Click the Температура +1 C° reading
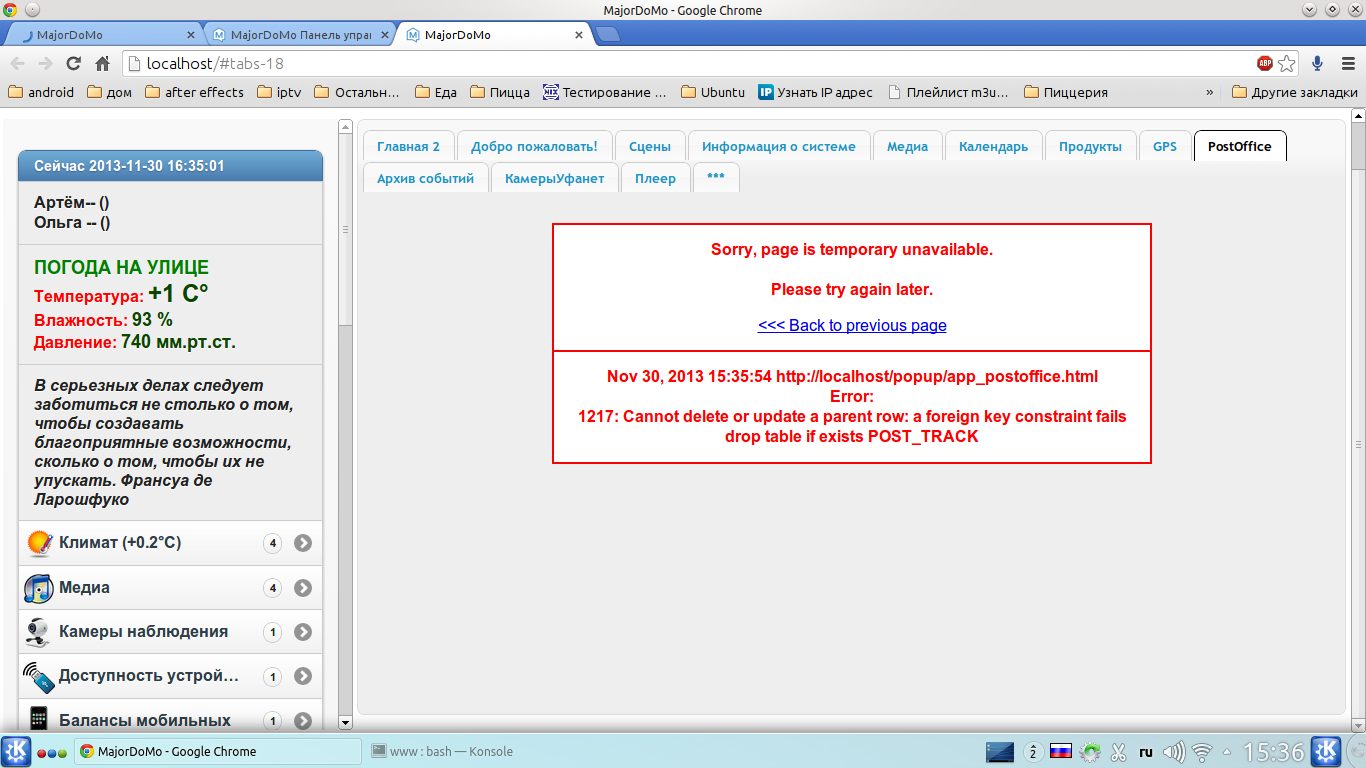The image size is (1366, 768). [x=121, y=294]
